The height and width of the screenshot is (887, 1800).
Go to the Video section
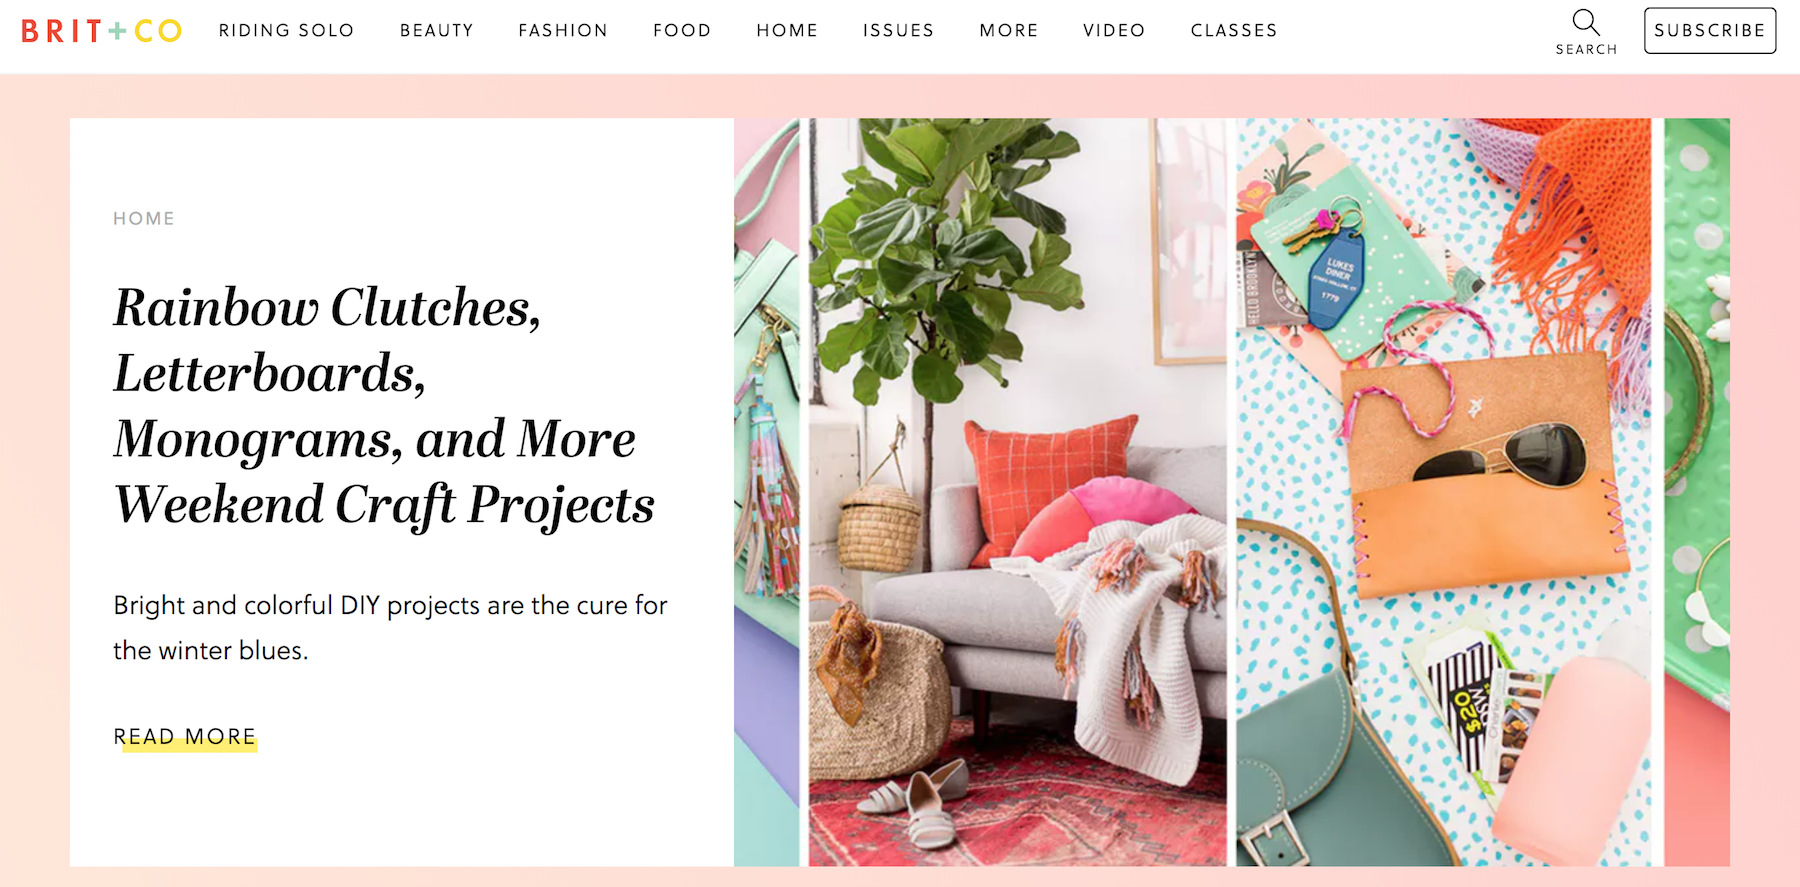[x=1114, y=31]
